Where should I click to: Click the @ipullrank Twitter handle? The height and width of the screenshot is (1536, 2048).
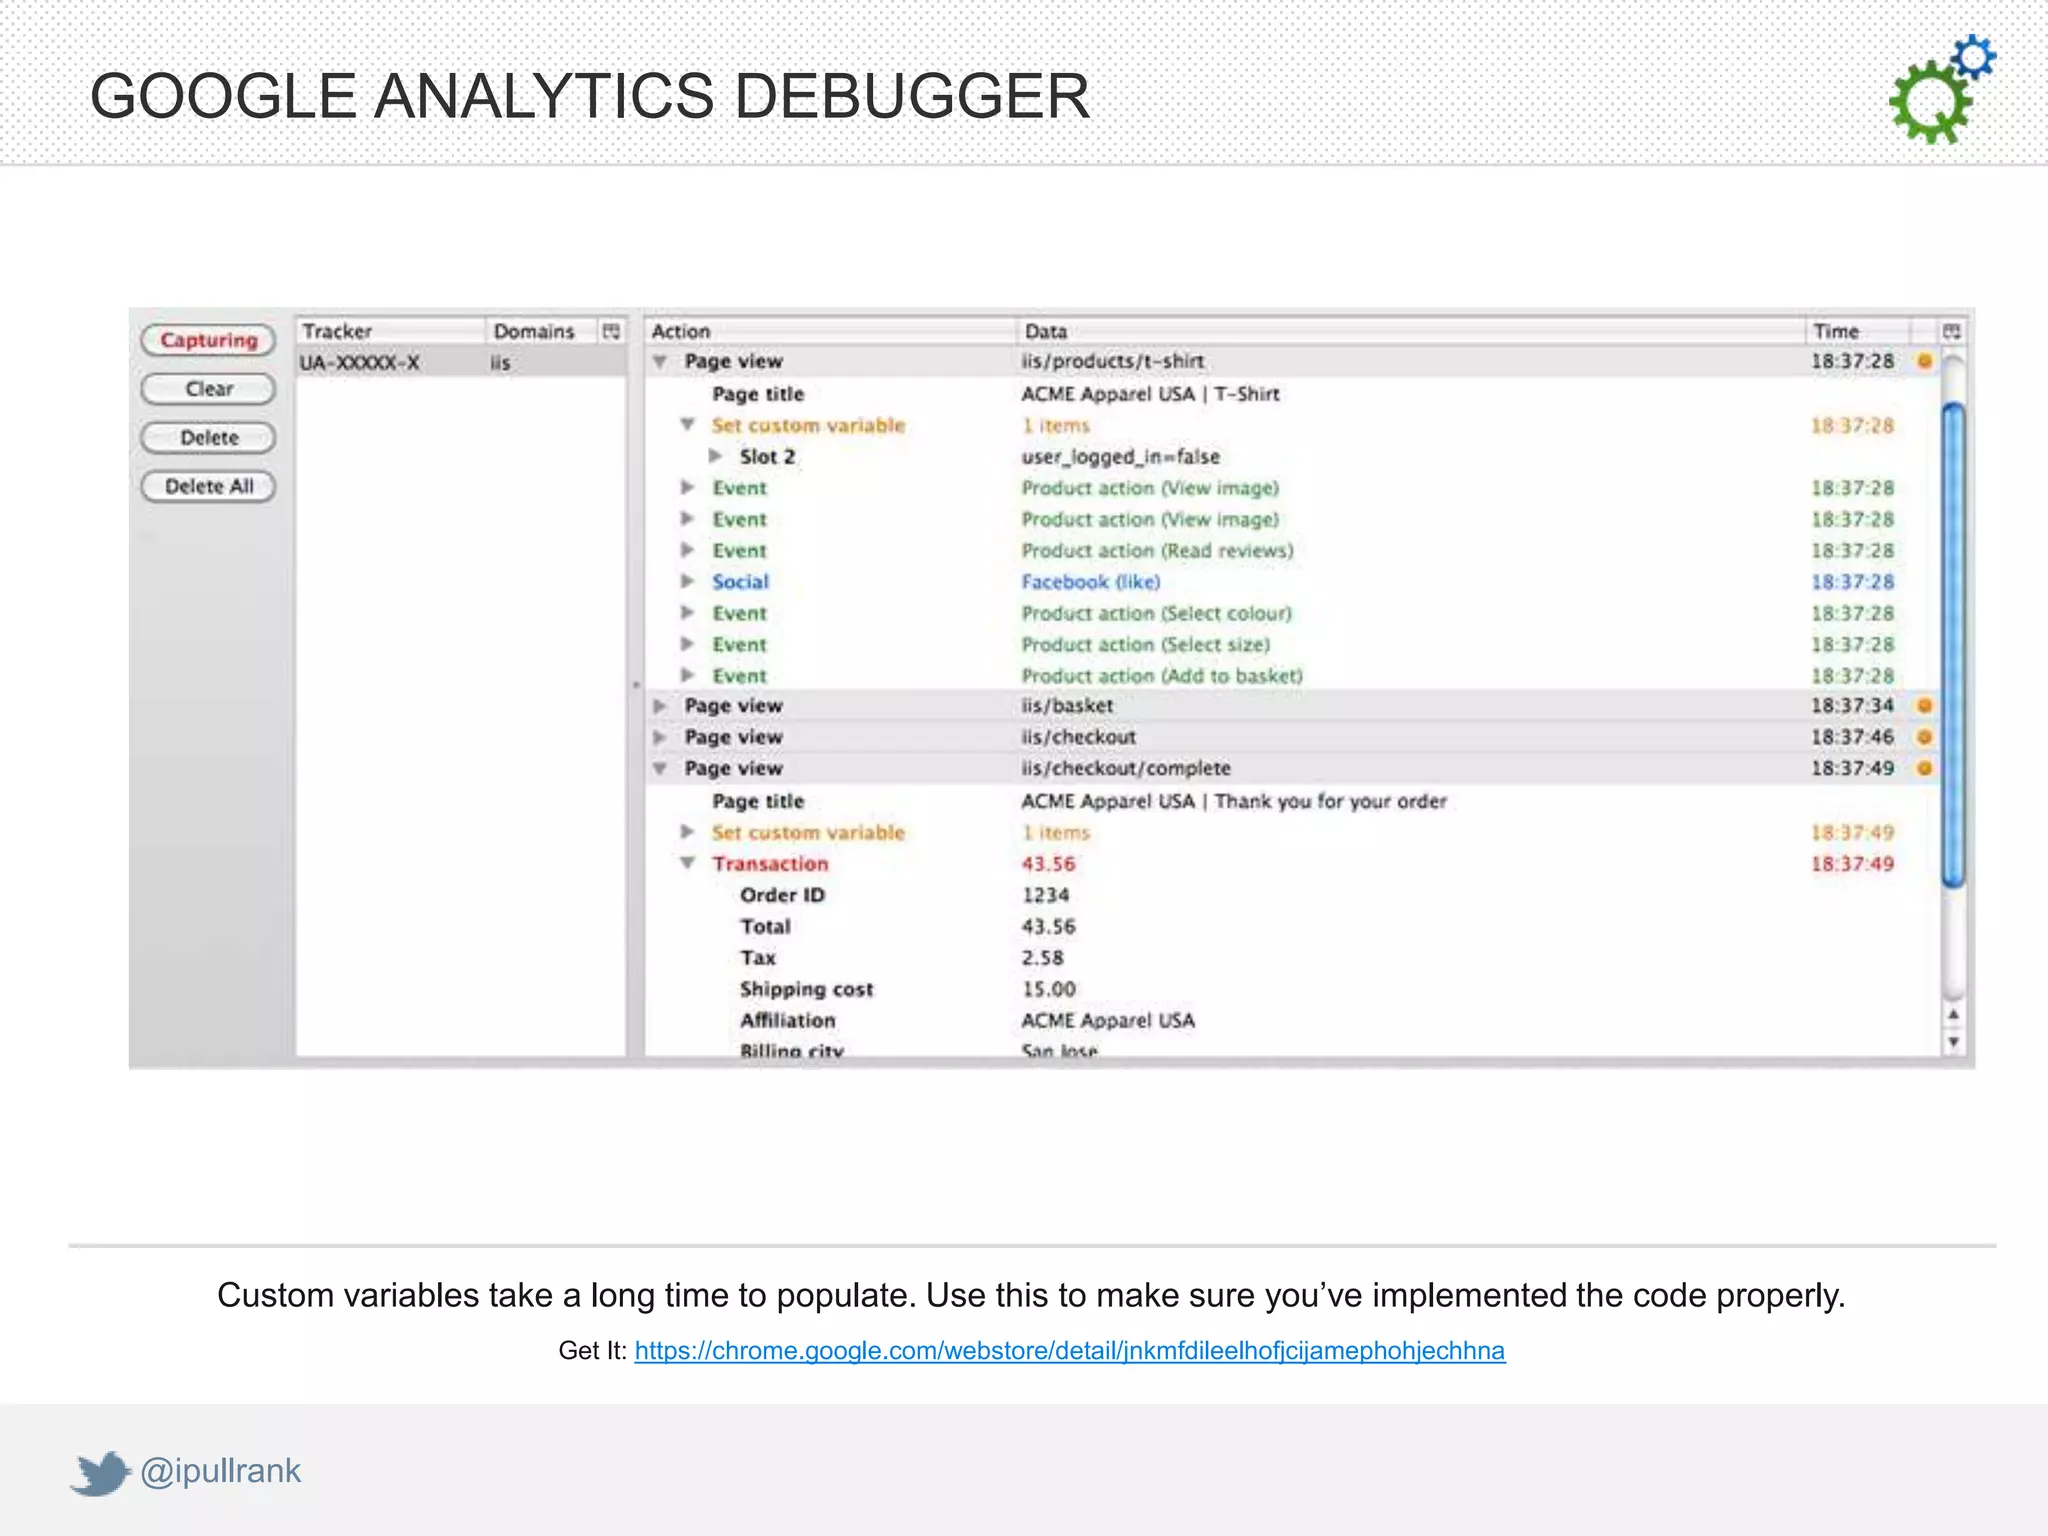[x=220, y=1471]
